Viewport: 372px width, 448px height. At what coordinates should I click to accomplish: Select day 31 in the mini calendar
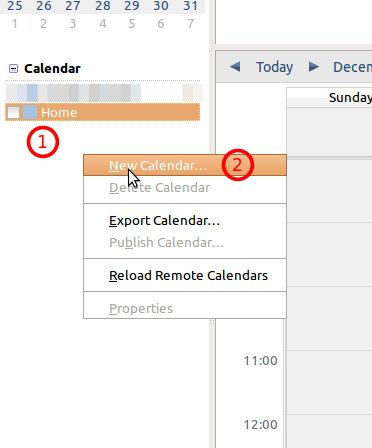(x=190, y=6)
